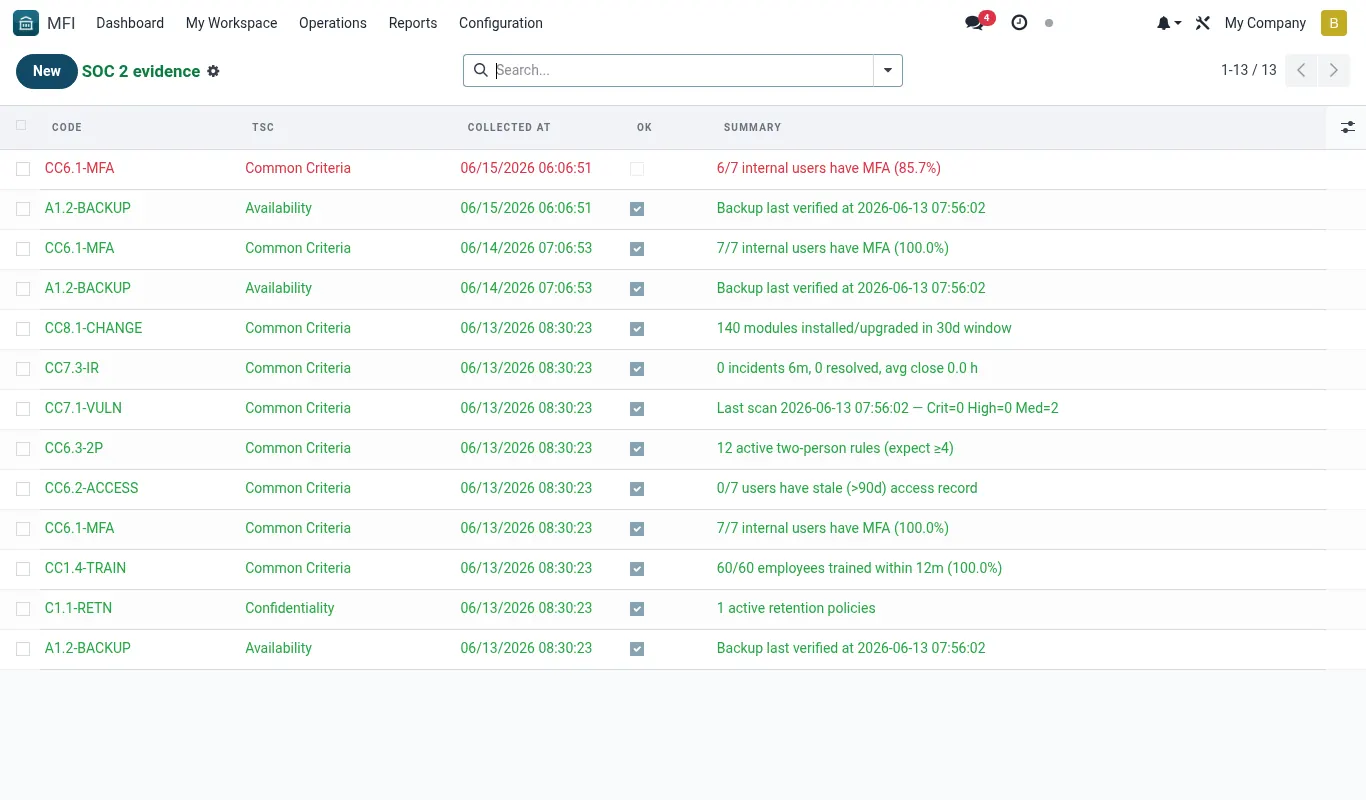This screenshot has height=800, width=1366.
Task: Open the column settings adjust icon
Action: (1348, 127)
